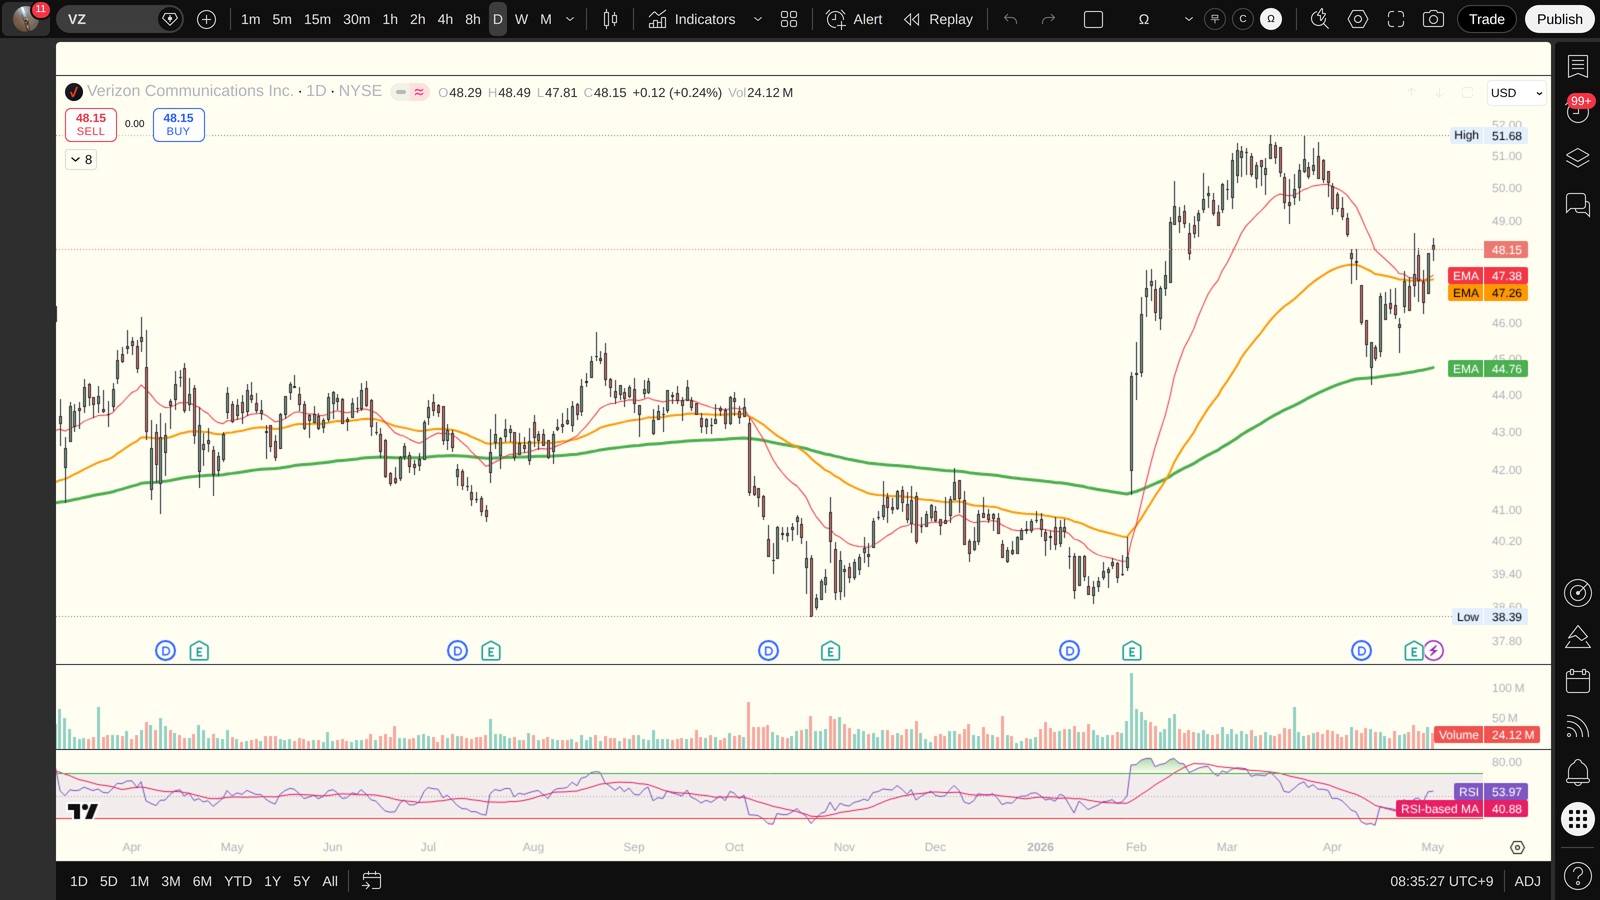Screen dimensions: 1600x900
Task: Toggle fullscreen mode
Action: click(x=1396, y=19)
